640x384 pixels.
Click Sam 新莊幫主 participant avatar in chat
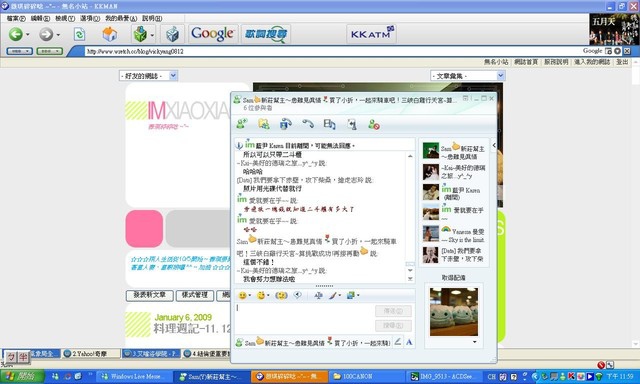(x=431, y=151)
